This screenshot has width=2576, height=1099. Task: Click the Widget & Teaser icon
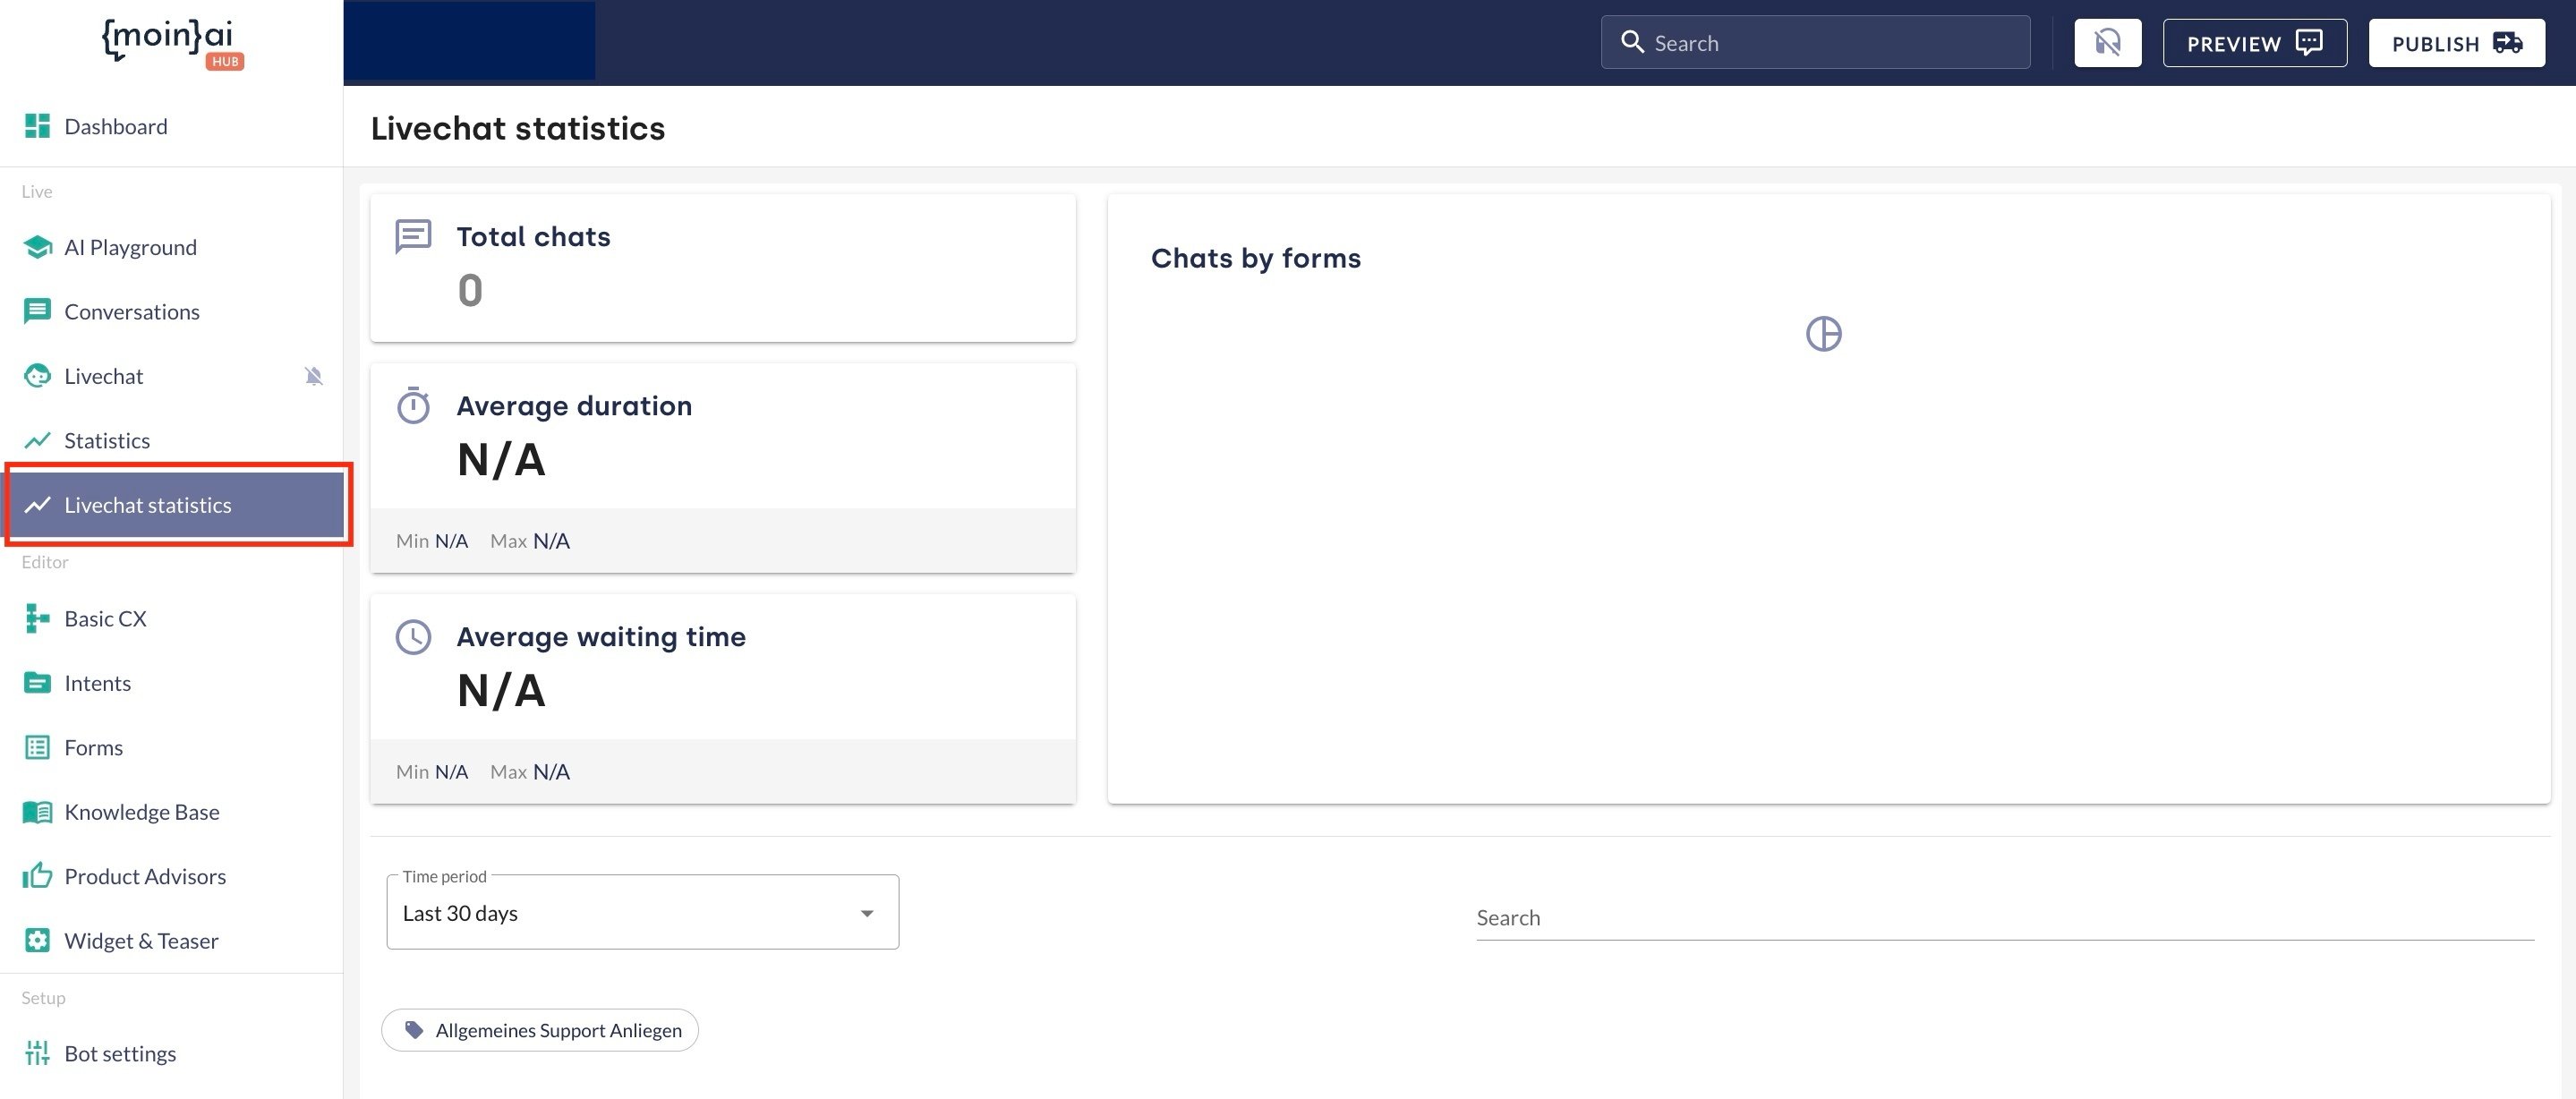pyautogui.click(x=37, y=940)
